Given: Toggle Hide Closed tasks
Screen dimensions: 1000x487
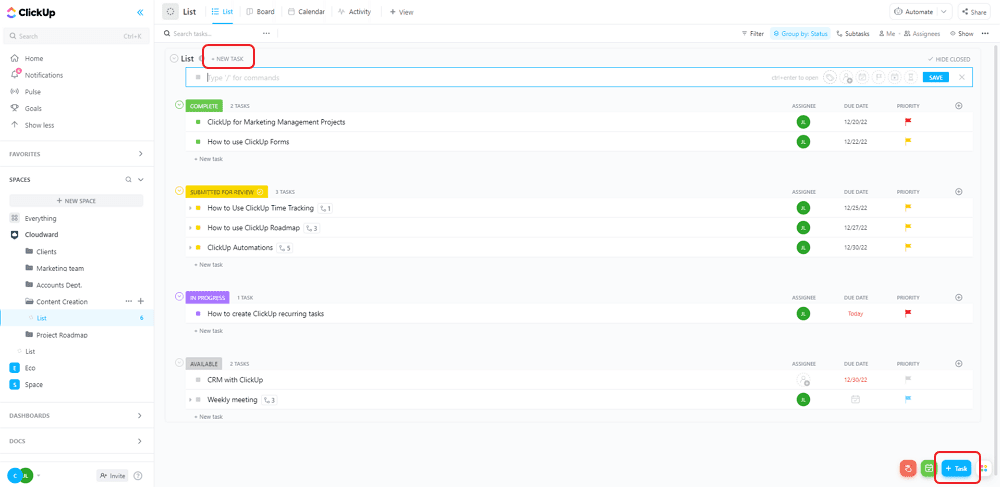Looking at the screenshot, I should tap(949, 59).
